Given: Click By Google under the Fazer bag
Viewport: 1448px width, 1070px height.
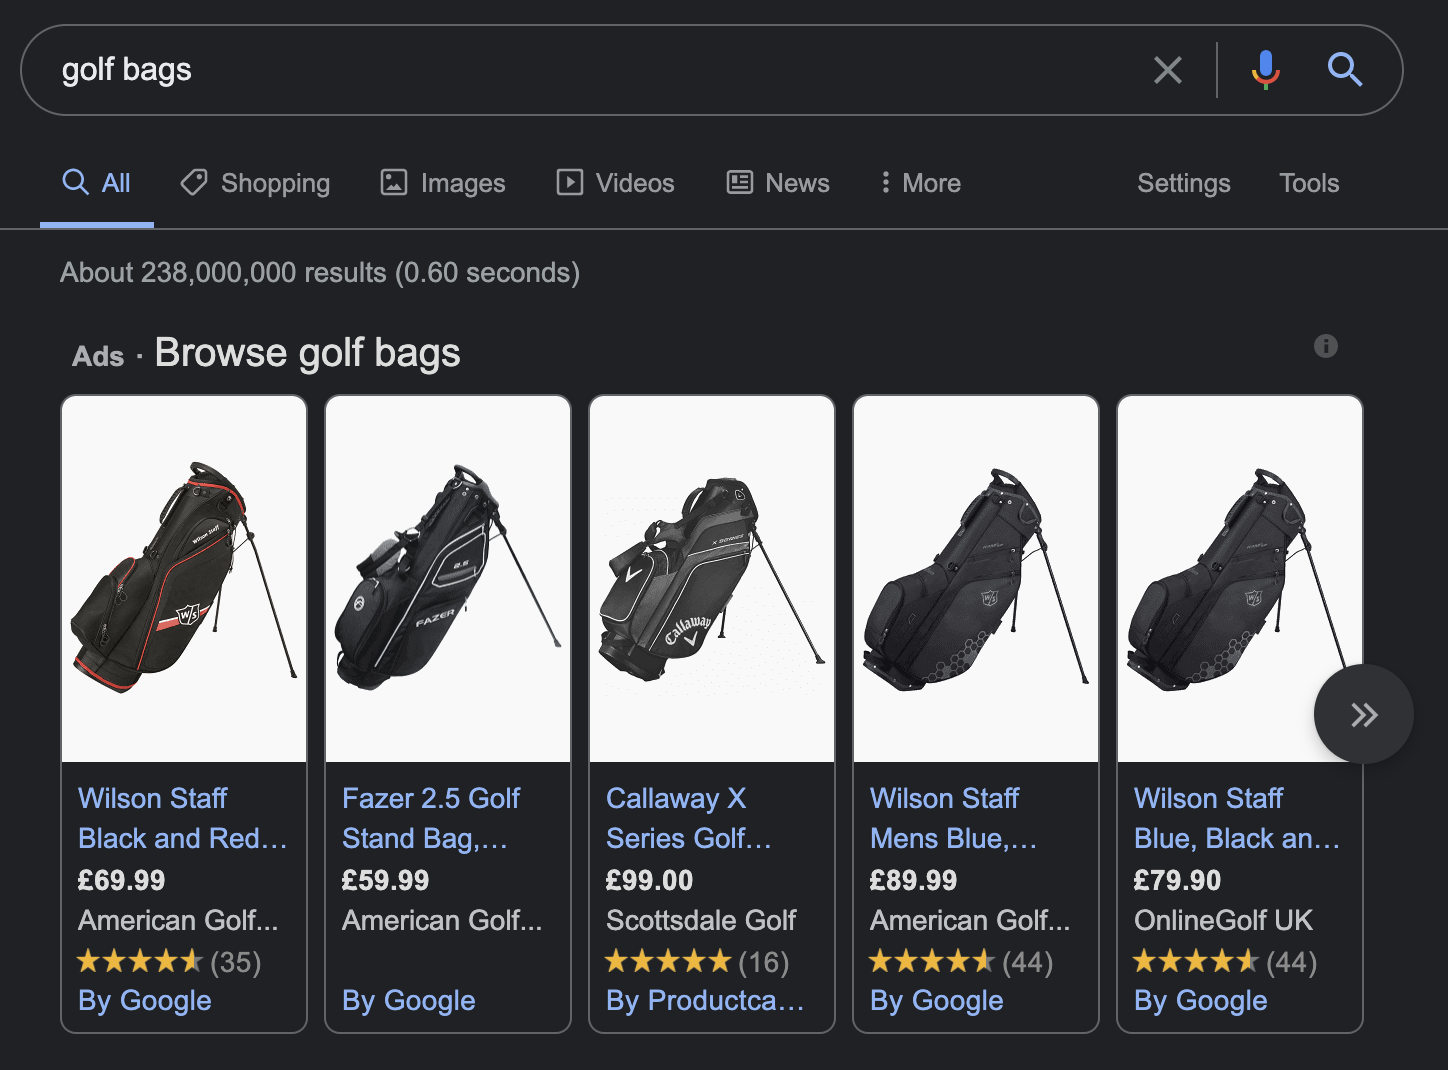Looking at the screenshot, I should point(409,1001).
